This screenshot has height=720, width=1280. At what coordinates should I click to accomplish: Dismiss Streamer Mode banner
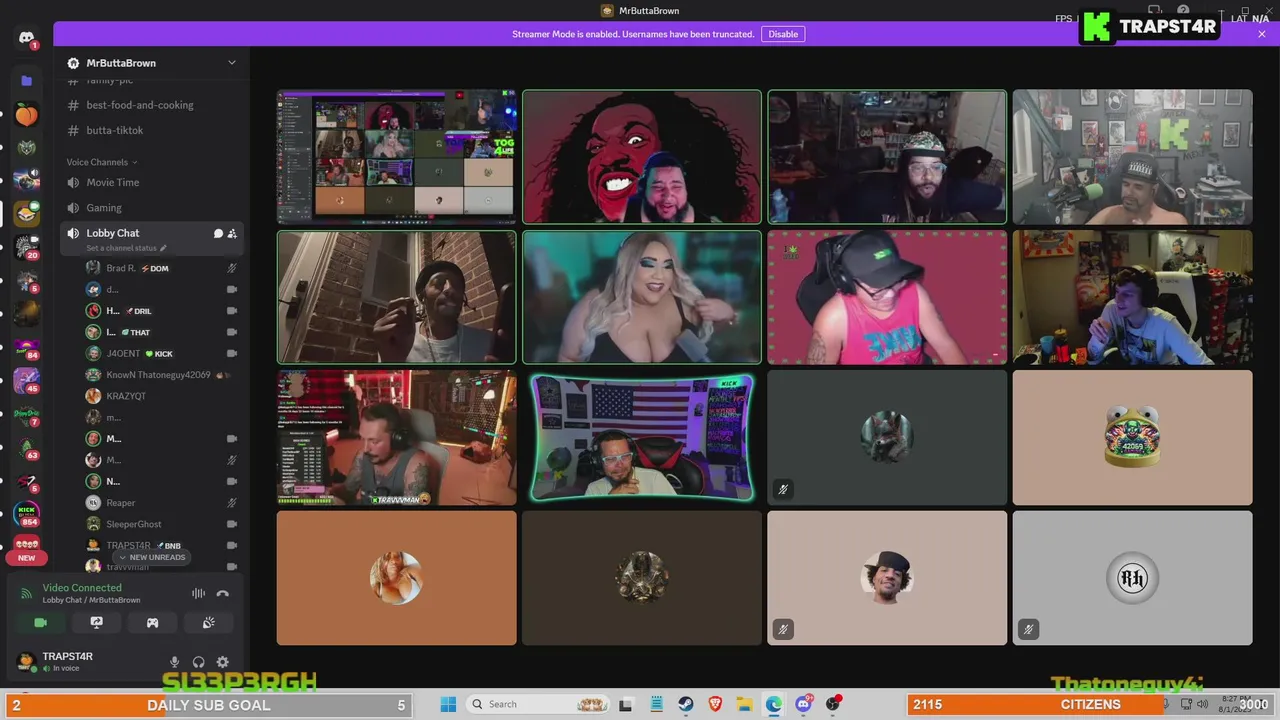(1262, 34)
